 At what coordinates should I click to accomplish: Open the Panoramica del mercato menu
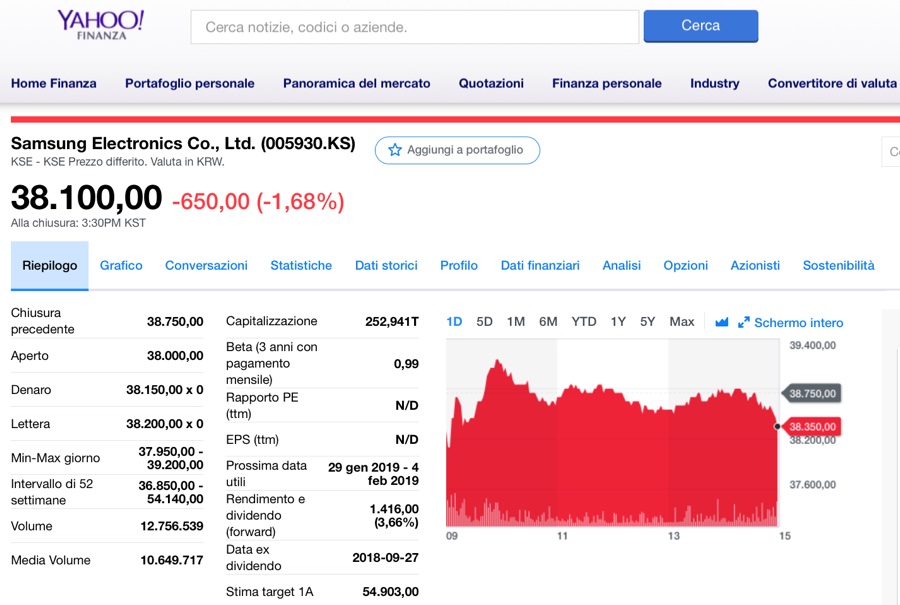(x=357, y=84)
